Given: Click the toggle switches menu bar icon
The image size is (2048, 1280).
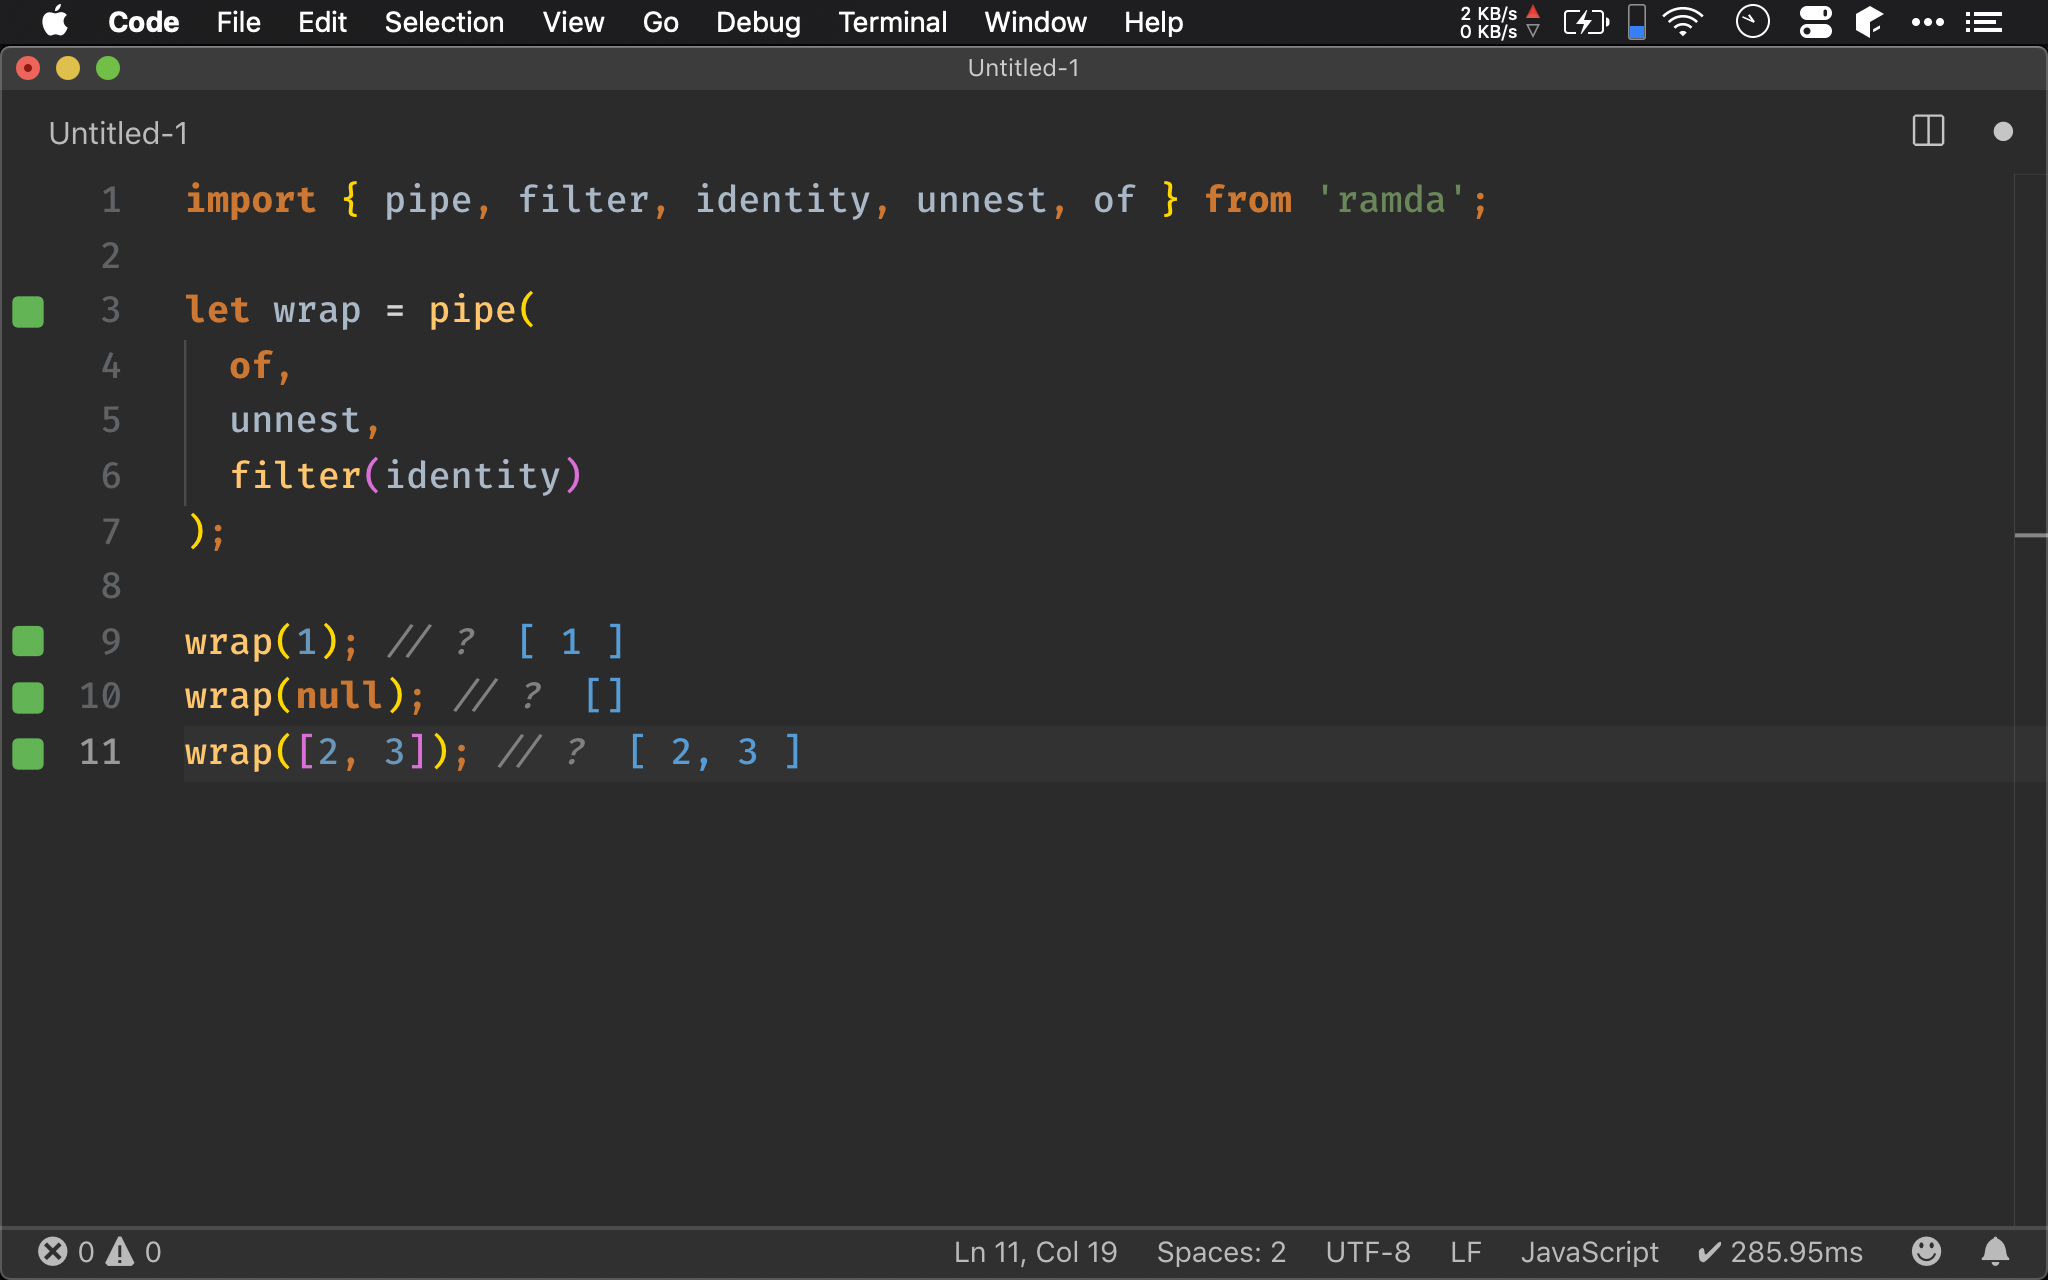Looking at the screenshot, I should pos(1815,22).
